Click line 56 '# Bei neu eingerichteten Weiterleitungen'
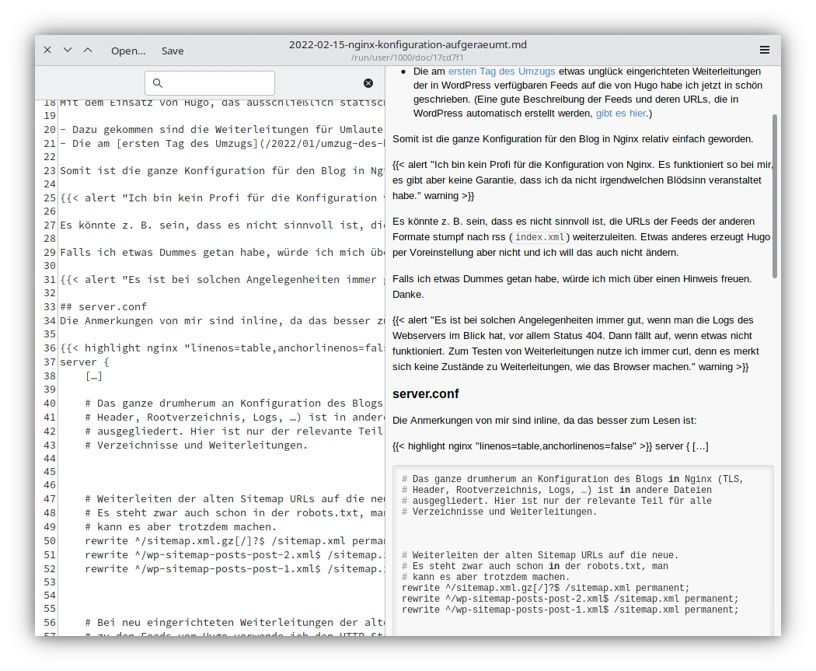 point(234,622)
